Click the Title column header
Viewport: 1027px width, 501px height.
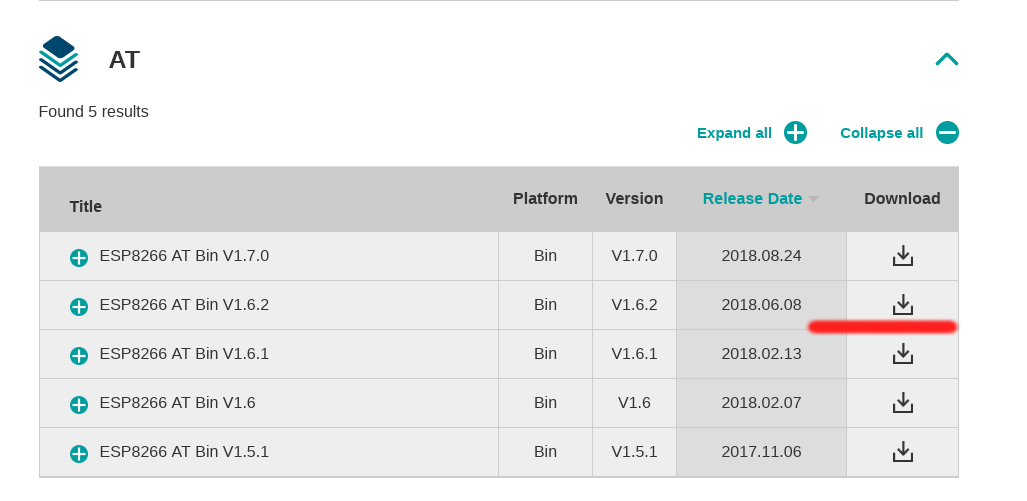pos(86,206)
